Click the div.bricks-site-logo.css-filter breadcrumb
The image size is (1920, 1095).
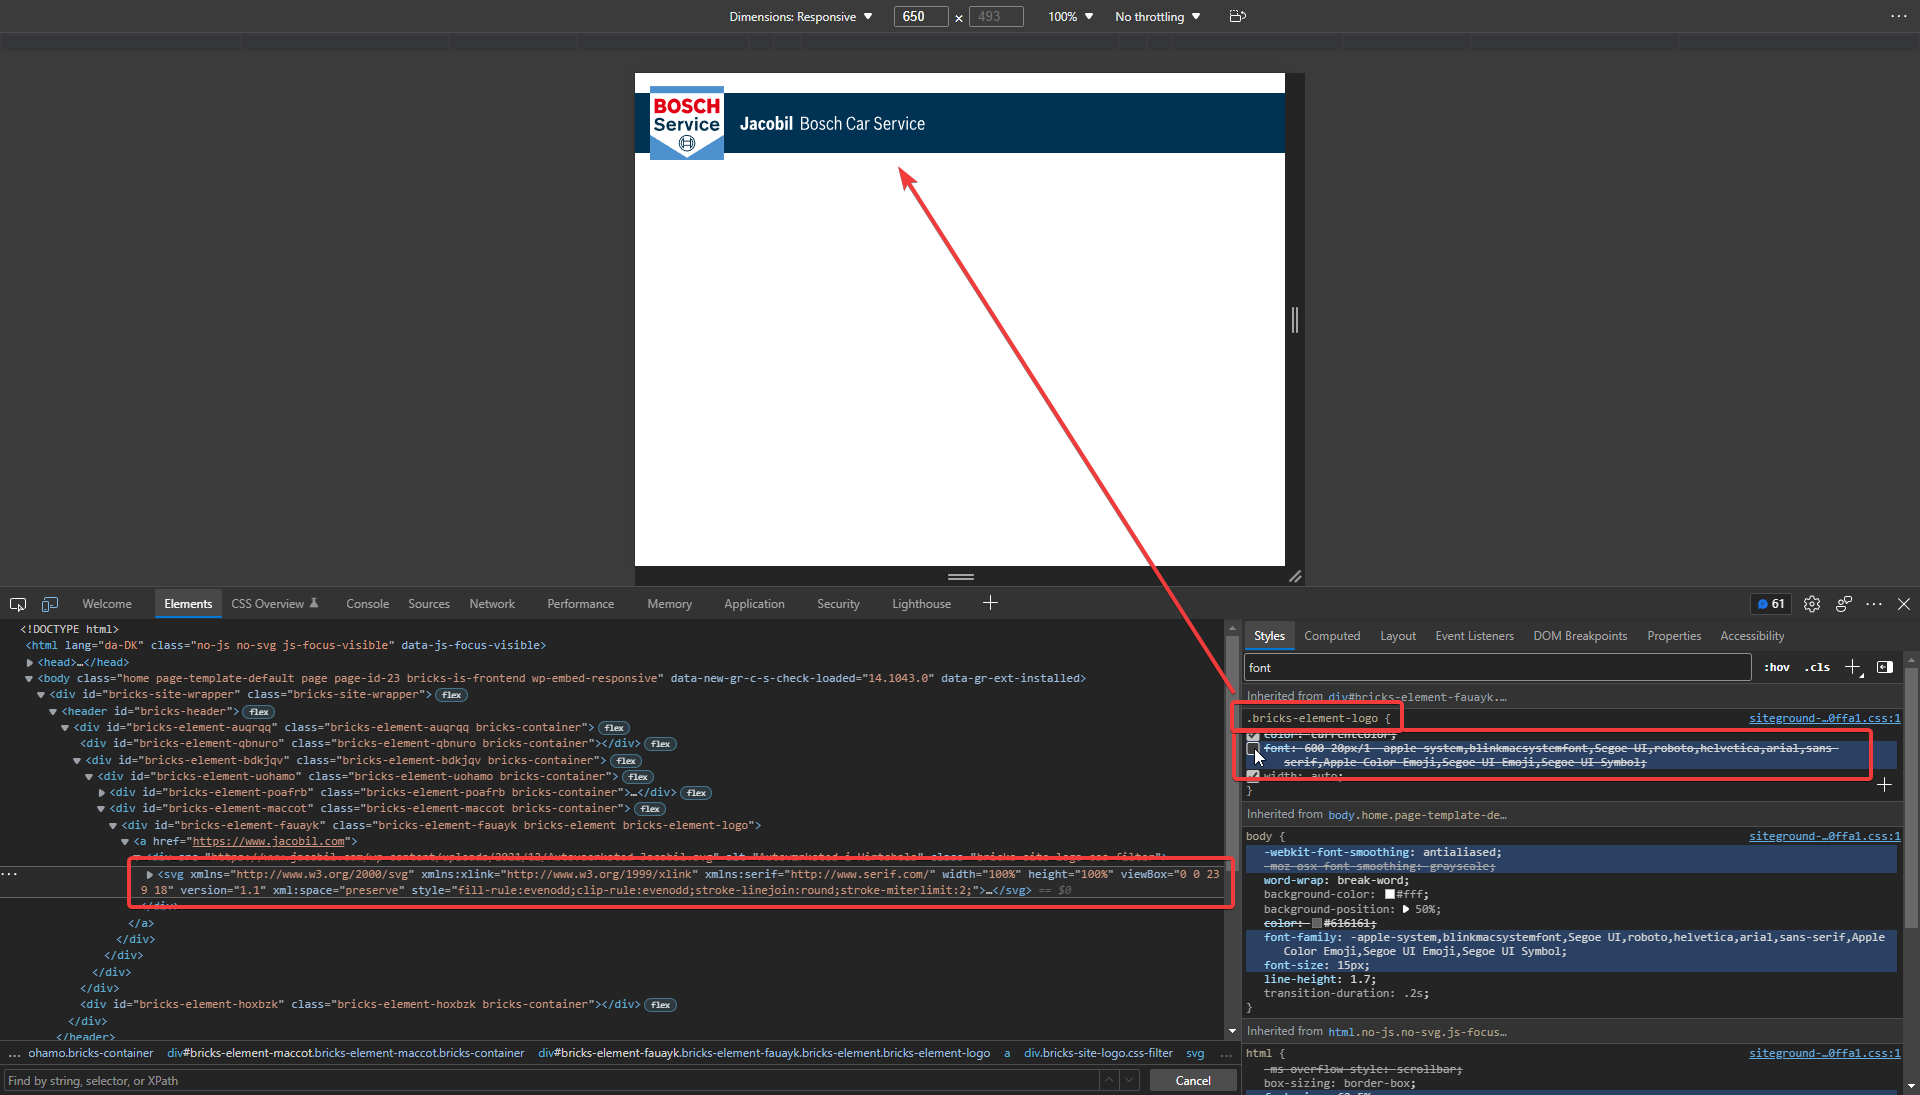tap(1098, 1053)
